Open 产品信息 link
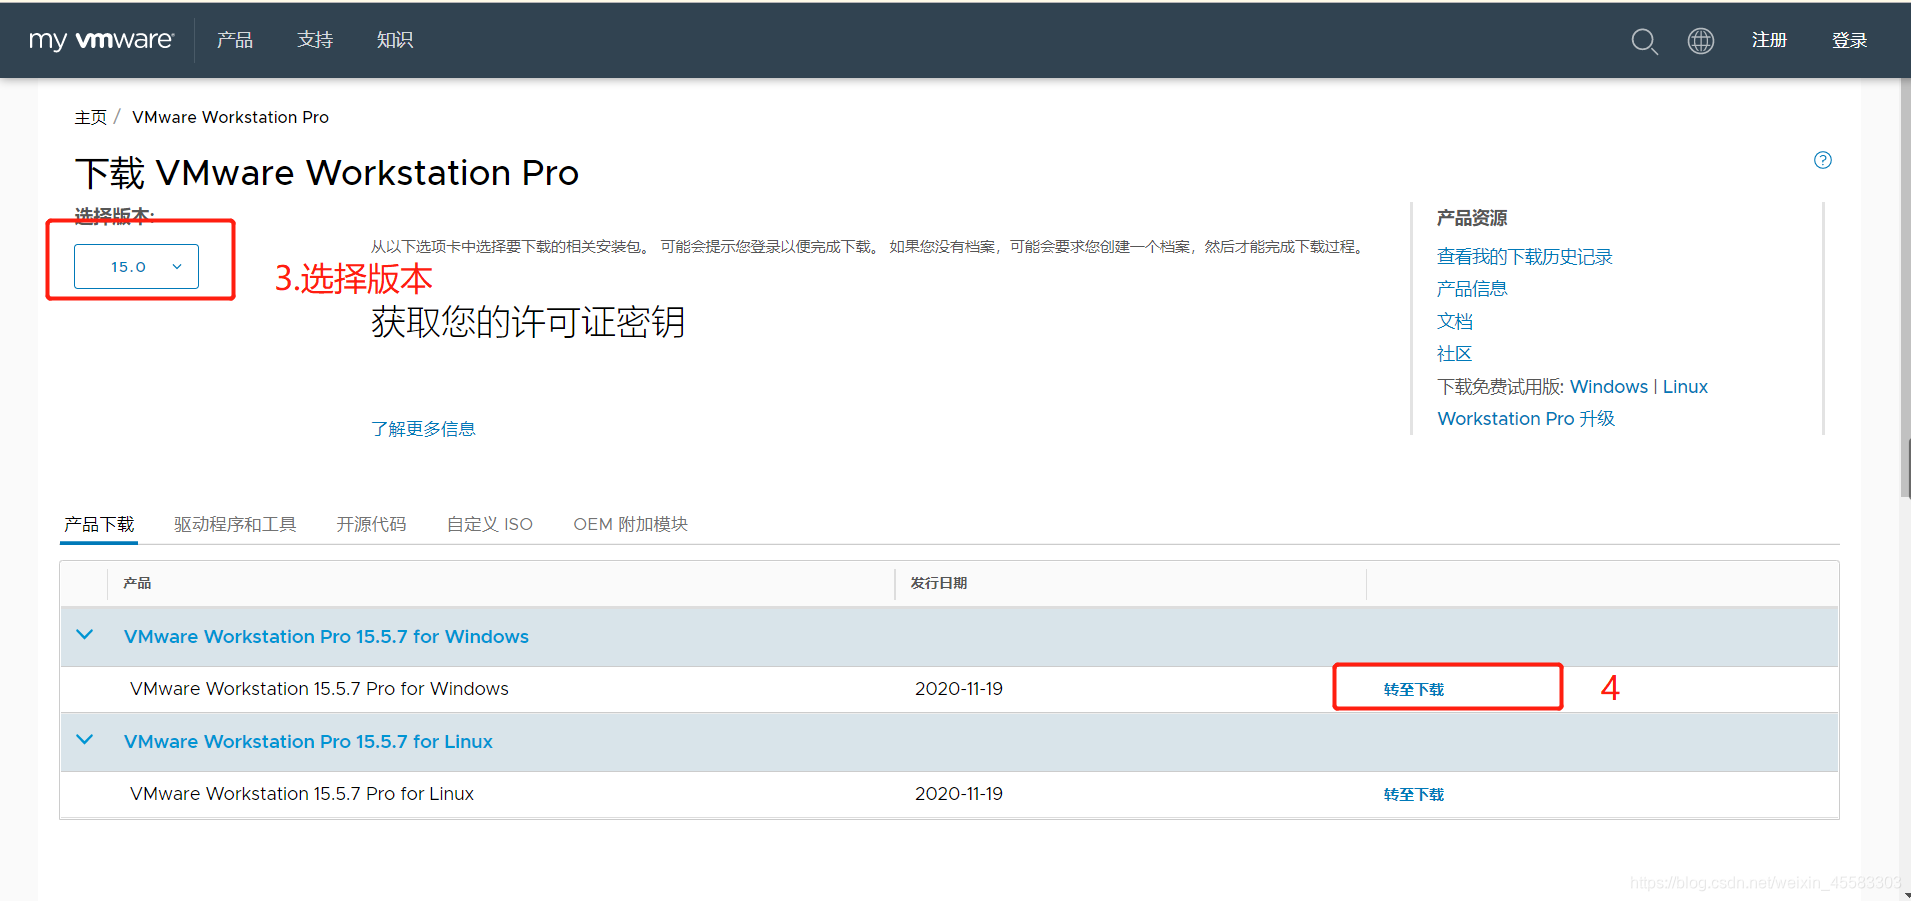The height and width of the screenshot is (901, 1911). click(x=1471, y=289)
